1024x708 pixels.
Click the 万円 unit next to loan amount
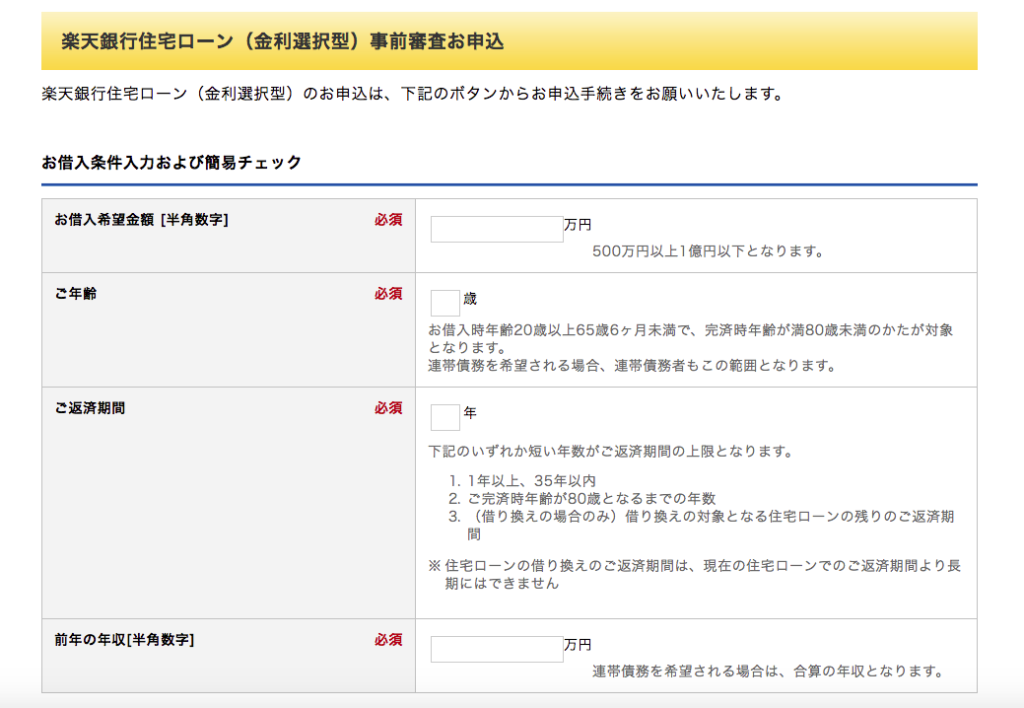click(577, 225)
